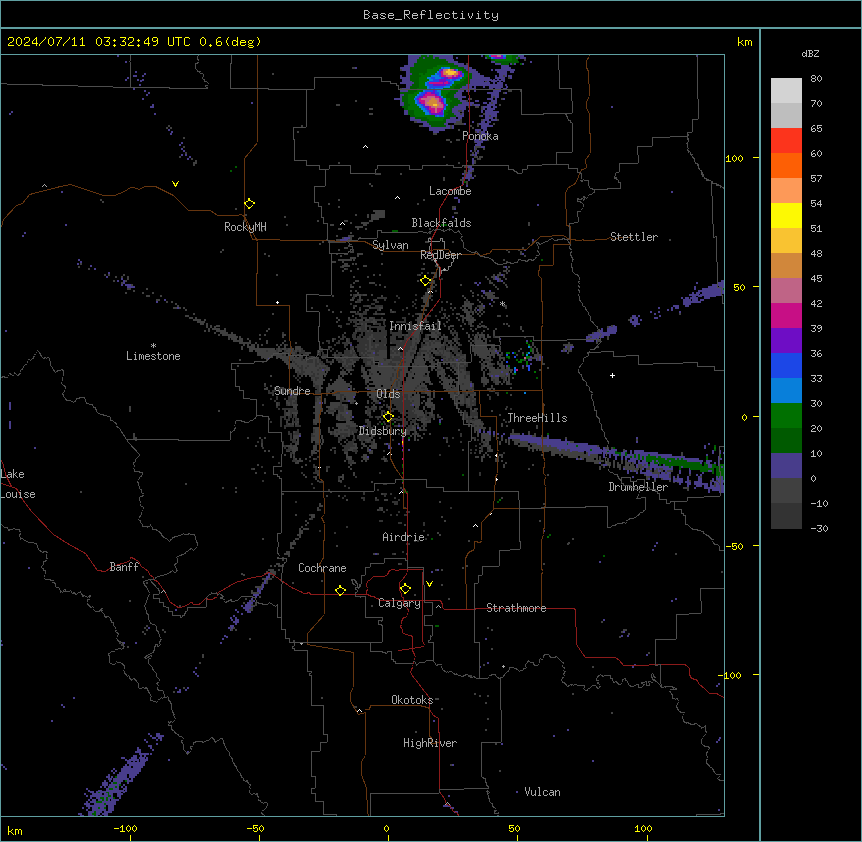This screenshot has width=862, height=842.
Task: Click the Ponoka city label
Action: (x=480, y=136)
